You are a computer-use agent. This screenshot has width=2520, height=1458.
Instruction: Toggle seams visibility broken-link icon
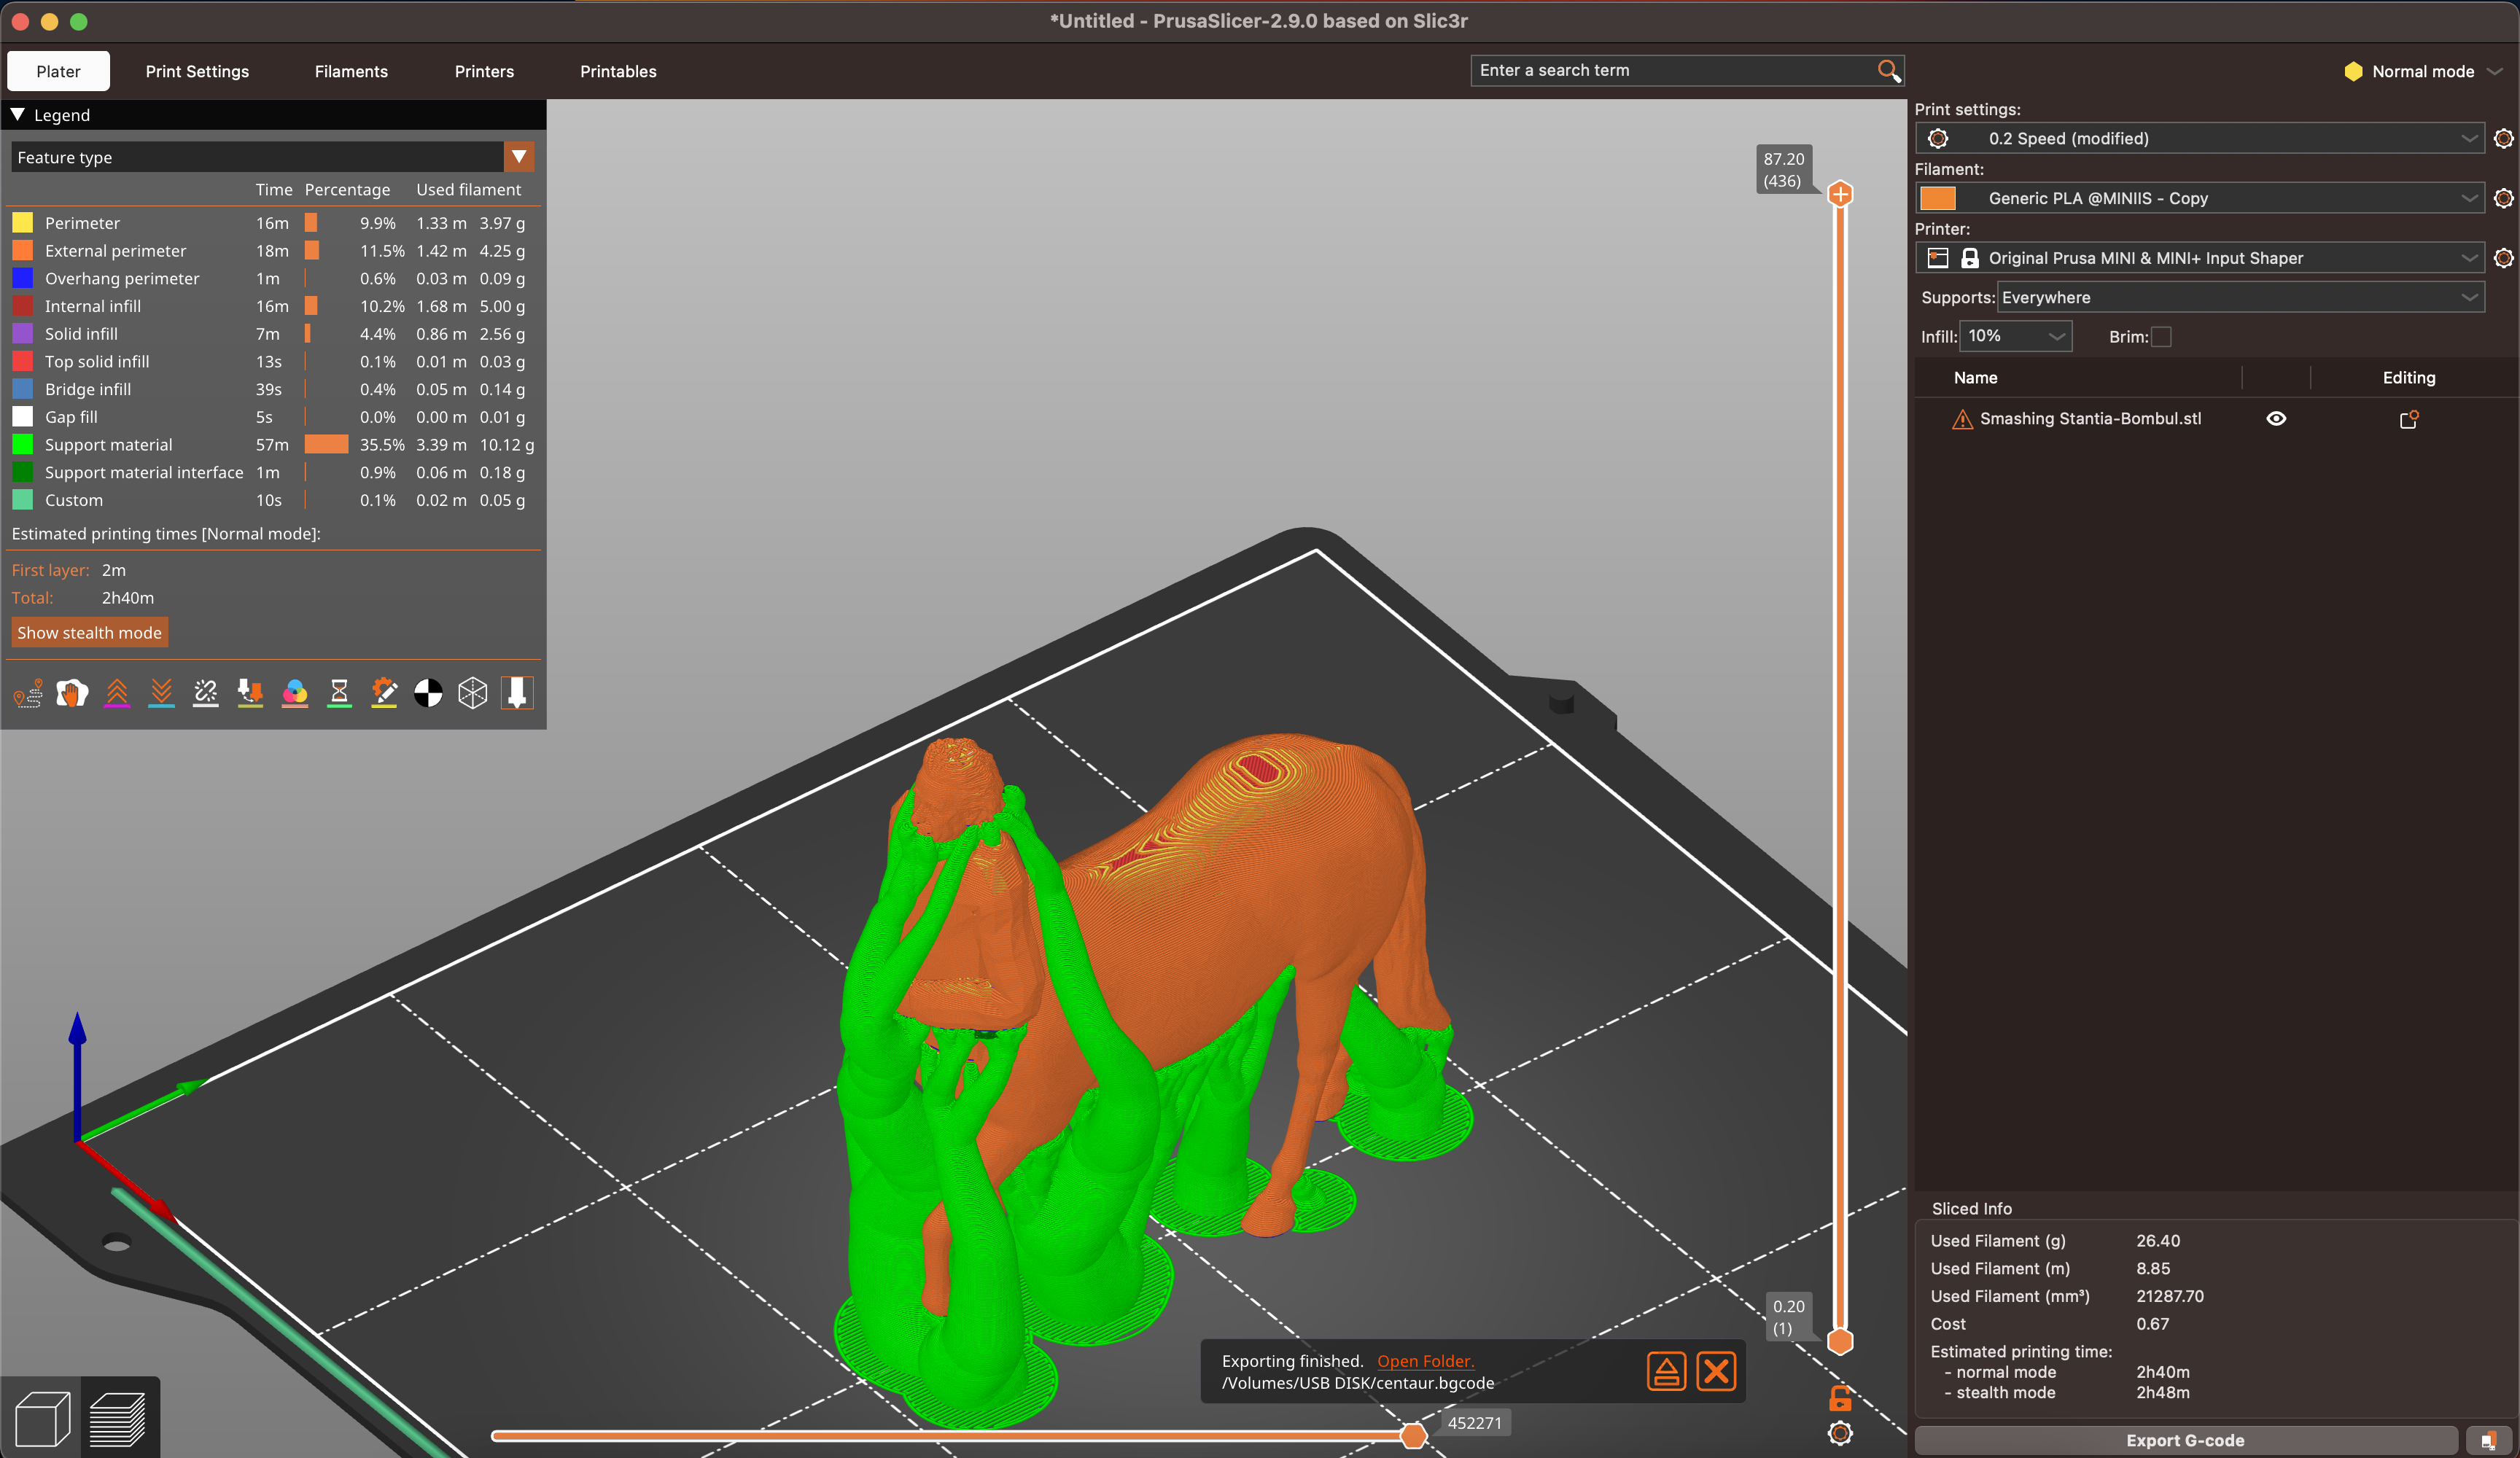[x=206, y=693]
